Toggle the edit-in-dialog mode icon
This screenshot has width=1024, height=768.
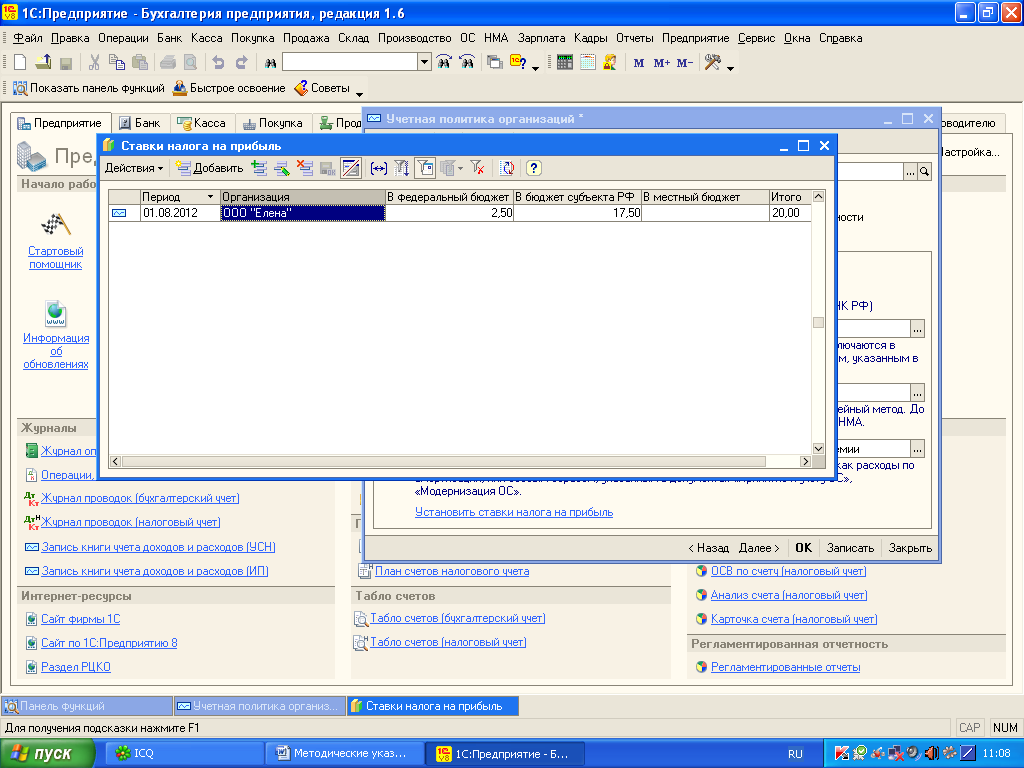(351, 168)
